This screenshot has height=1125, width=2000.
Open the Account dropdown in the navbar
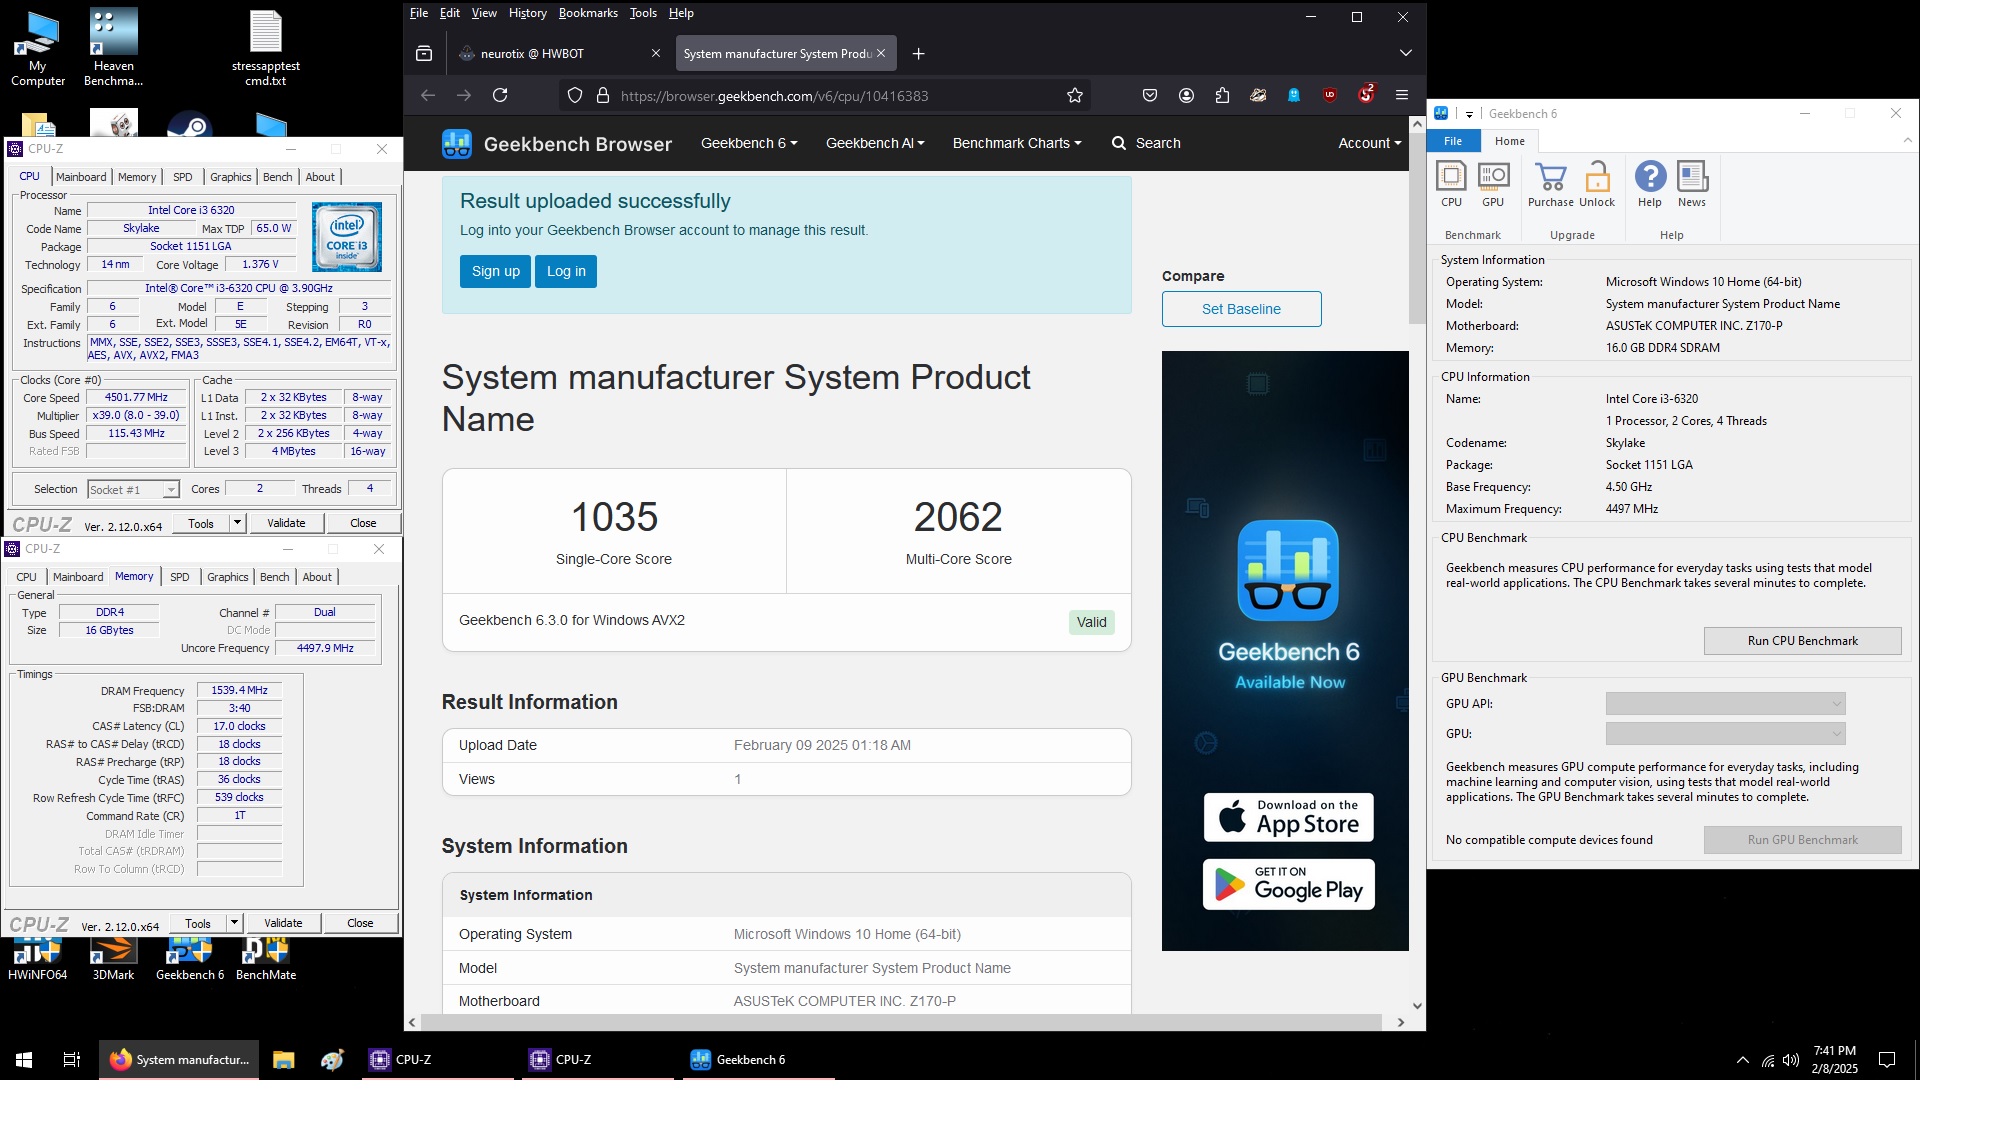tap(1369, 143)
